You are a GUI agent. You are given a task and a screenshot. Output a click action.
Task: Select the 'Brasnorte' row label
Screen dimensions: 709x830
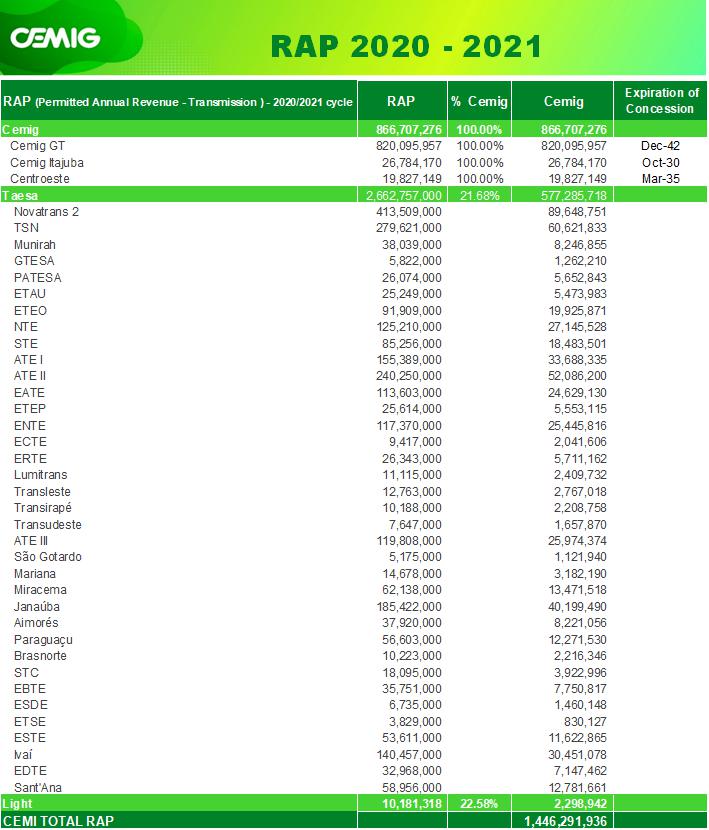pyautogui.click(x=40, y=655)
